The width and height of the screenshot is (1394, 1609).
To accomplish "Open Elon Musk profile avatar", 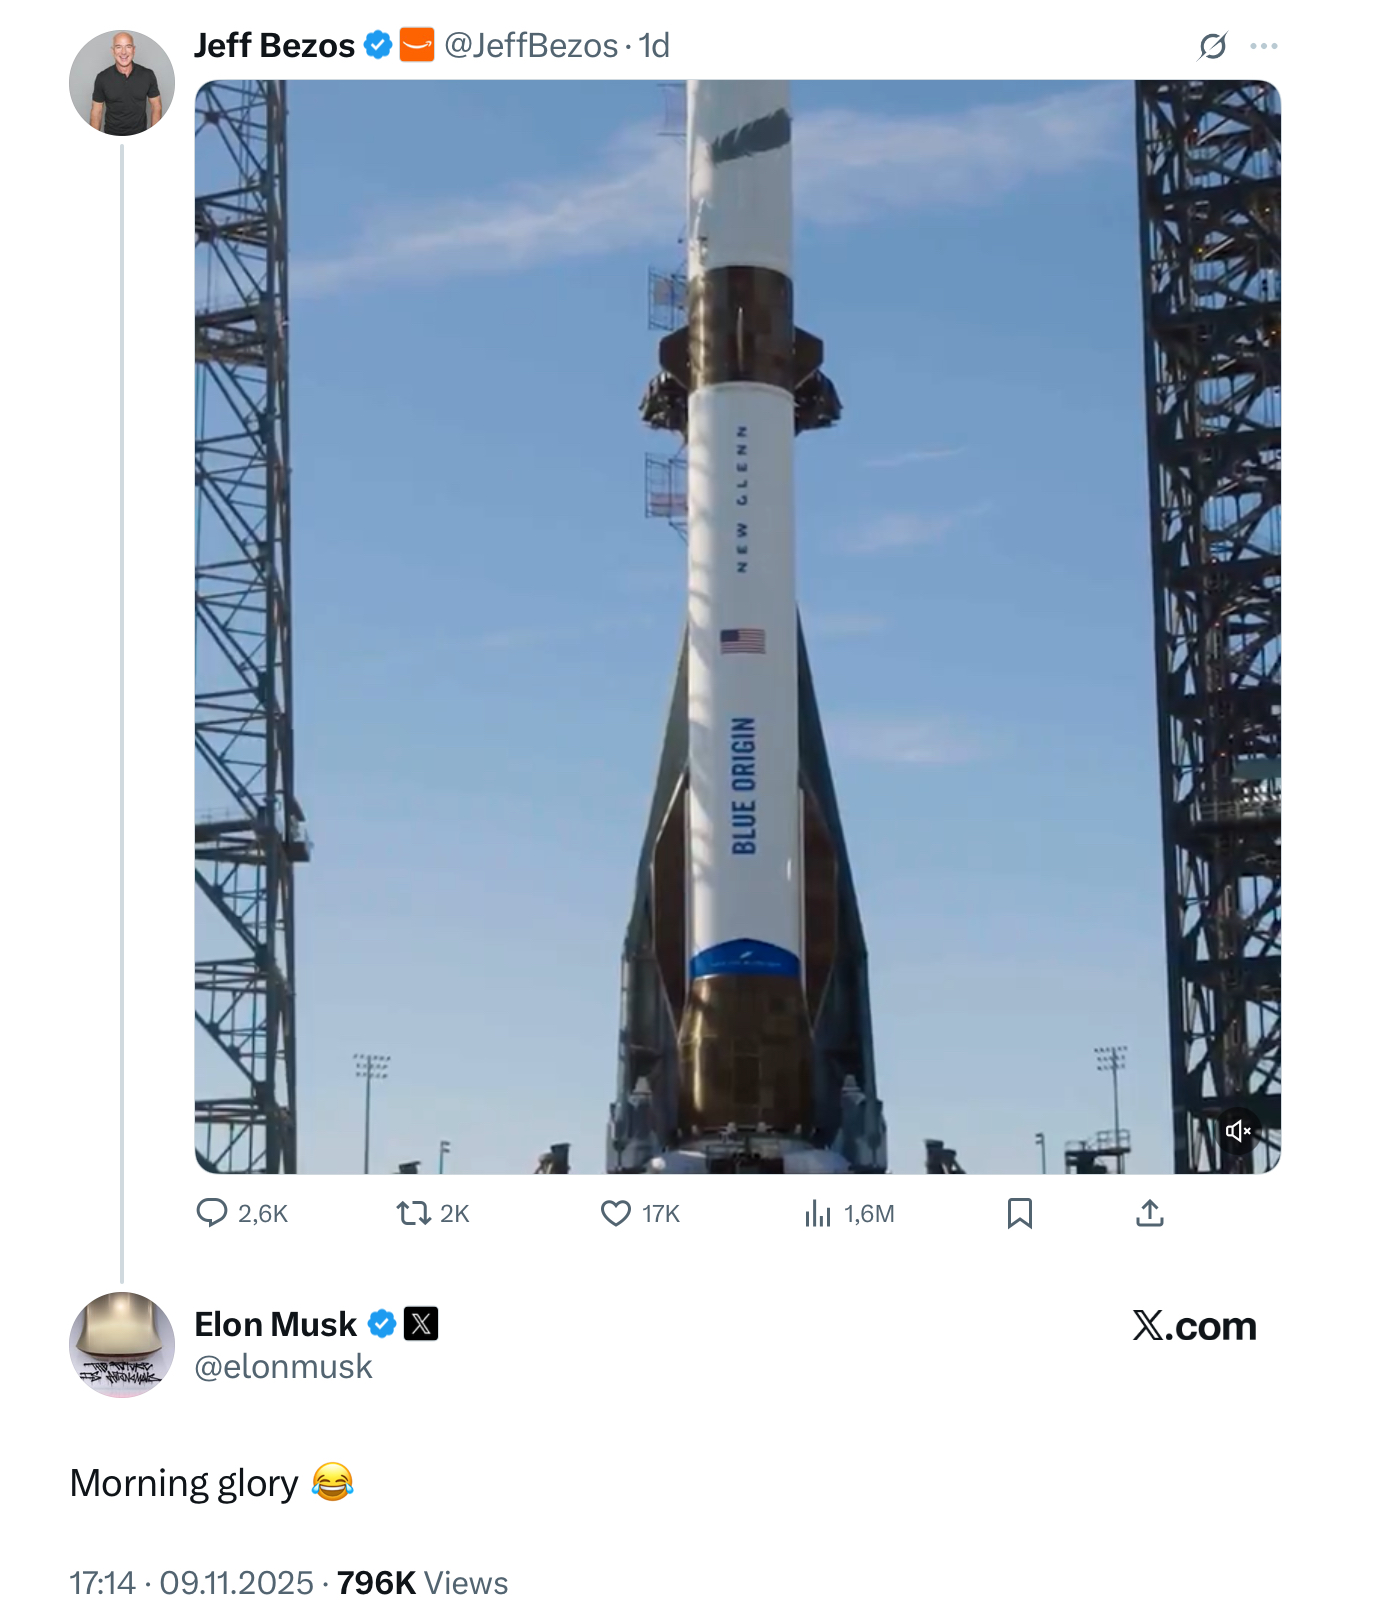I will pos(122,1344).
